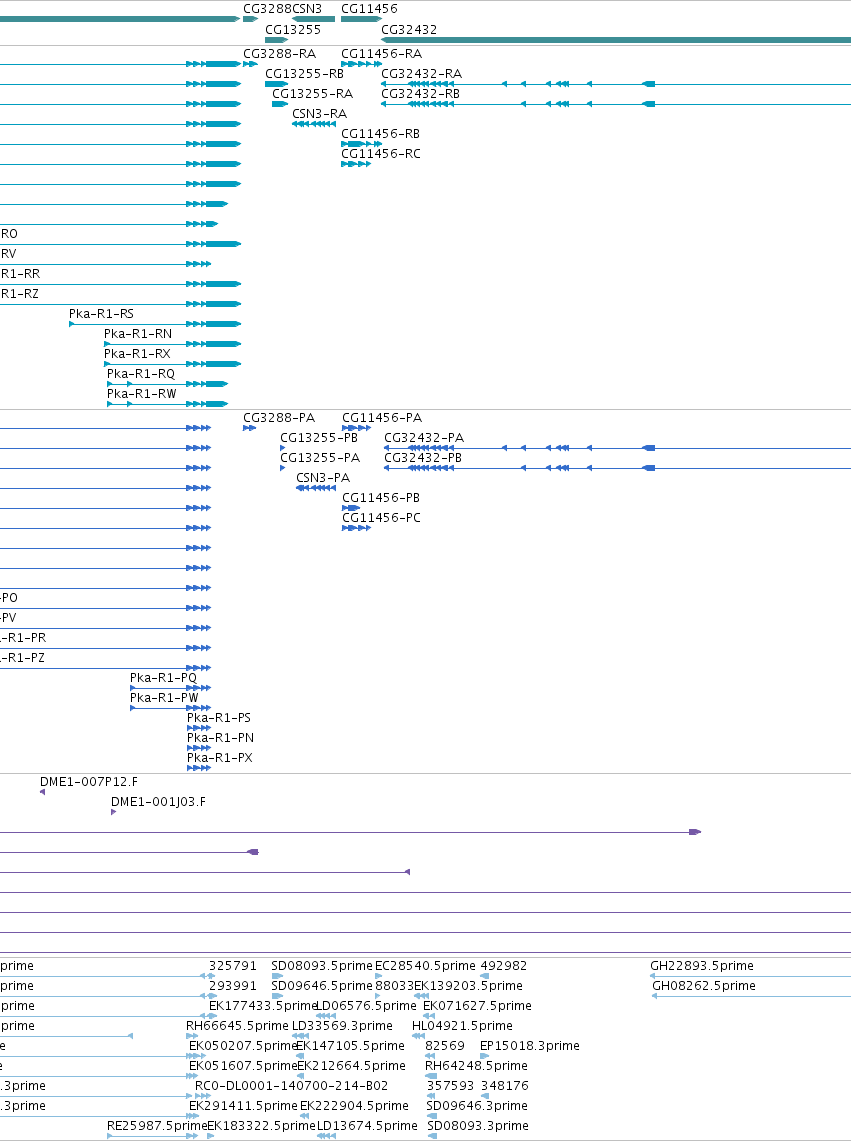
Task: Click protein label Pka-R1-PW
Action: click(x=165, y=698)
